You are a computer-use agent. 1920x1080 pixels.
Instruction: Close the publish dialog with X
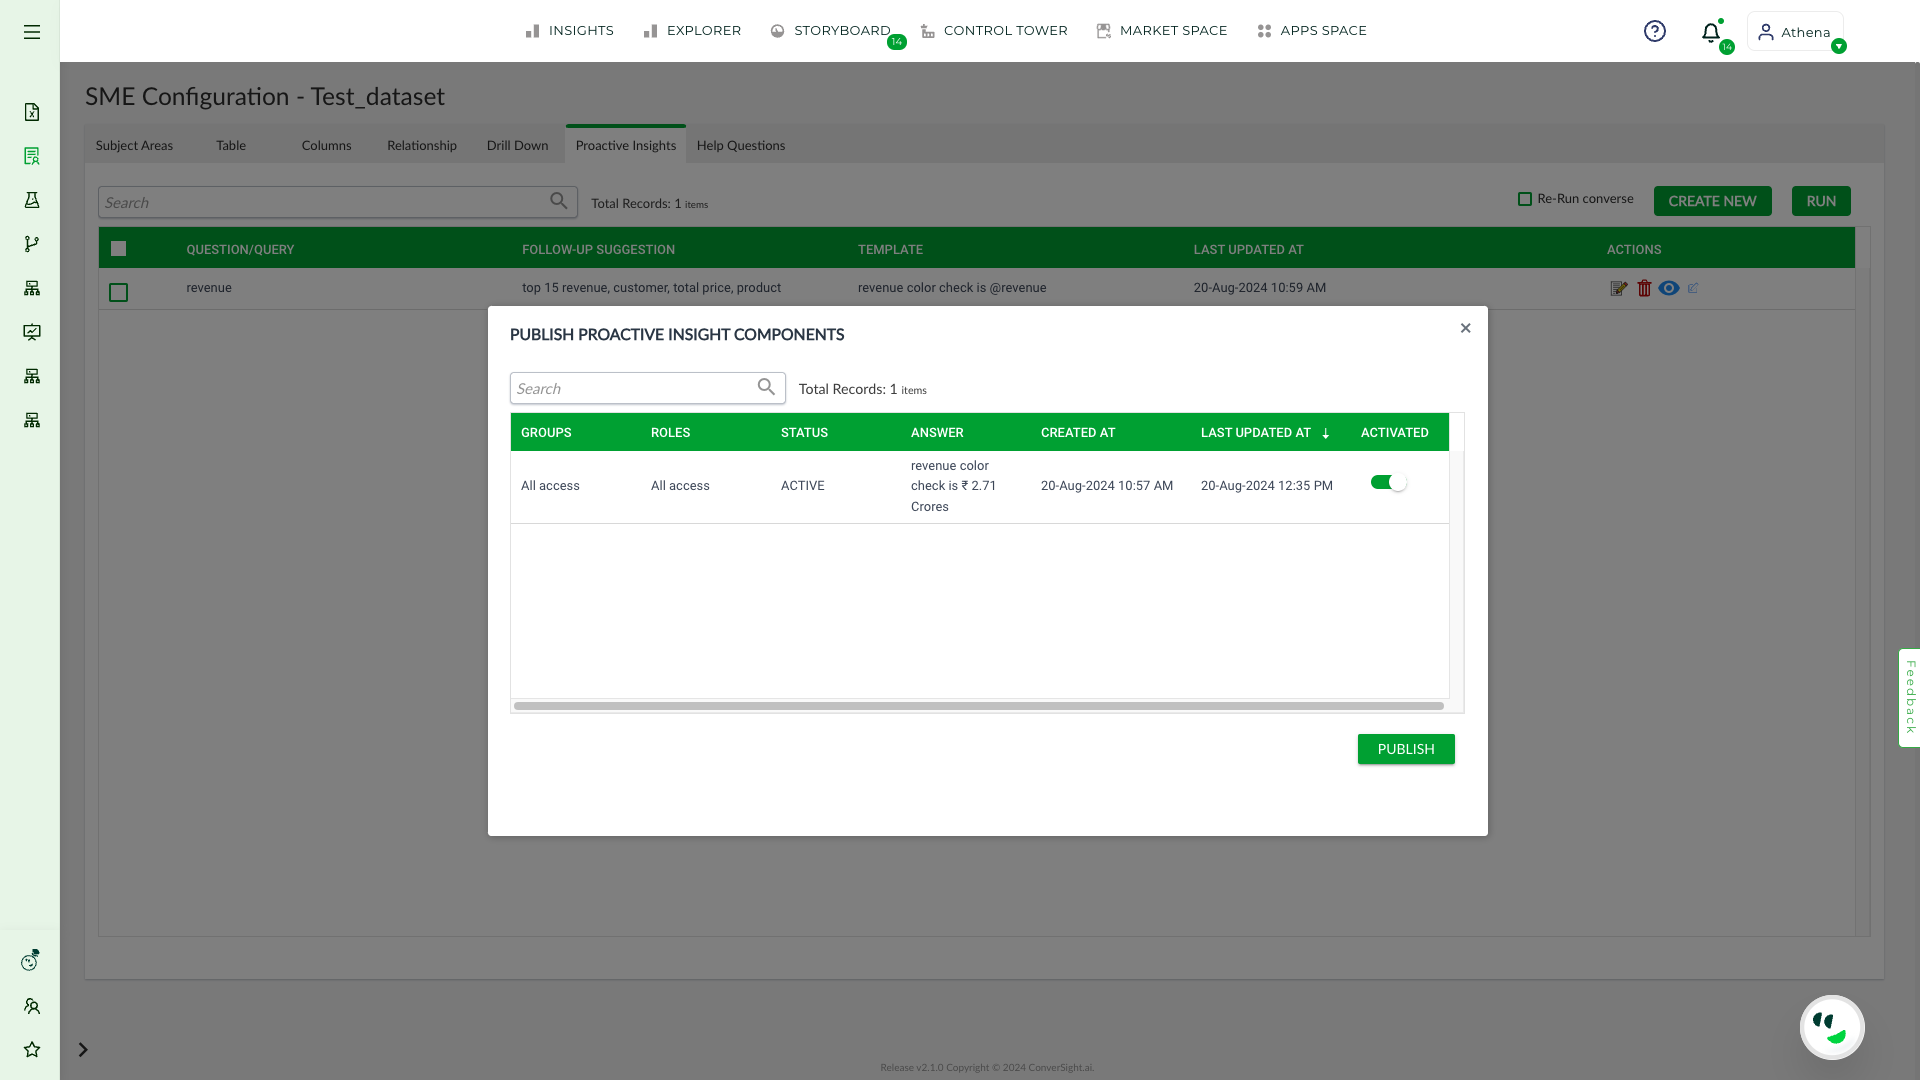1465,328
